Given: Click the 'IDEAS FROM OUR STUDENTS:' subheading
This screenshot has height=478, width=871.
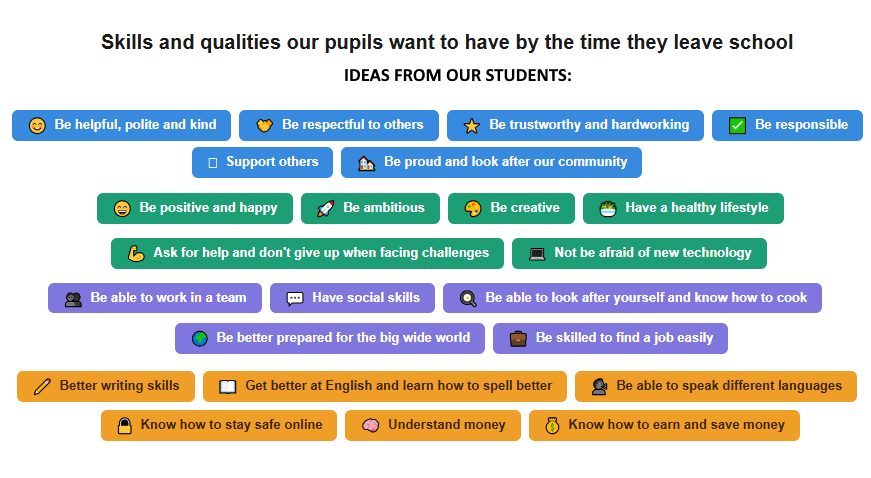Looking at the screenshot, I should [x=457, y=76].
